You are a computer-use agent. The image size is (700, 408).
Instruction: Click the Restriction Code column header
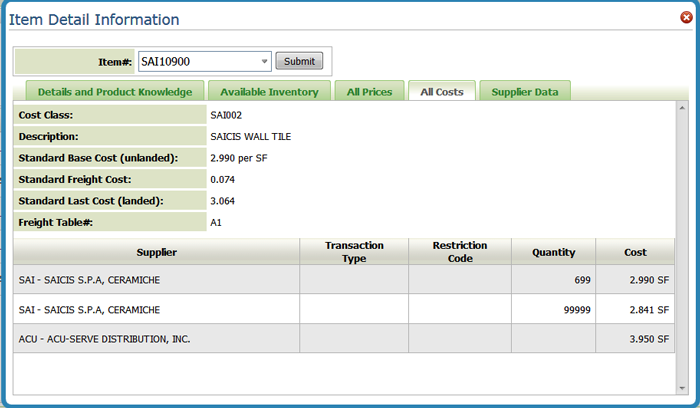pos(459,252)
